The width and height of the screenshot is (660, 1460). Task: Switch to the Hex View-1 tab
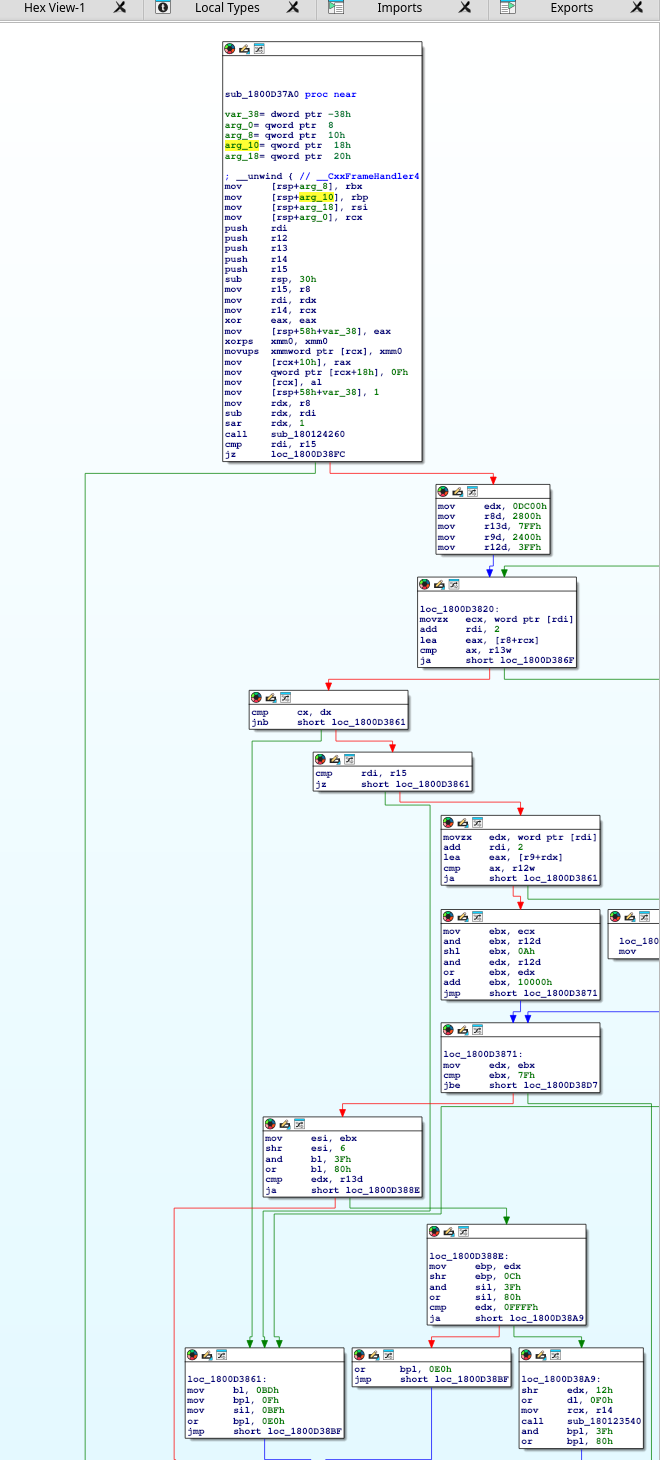point(57,8)
